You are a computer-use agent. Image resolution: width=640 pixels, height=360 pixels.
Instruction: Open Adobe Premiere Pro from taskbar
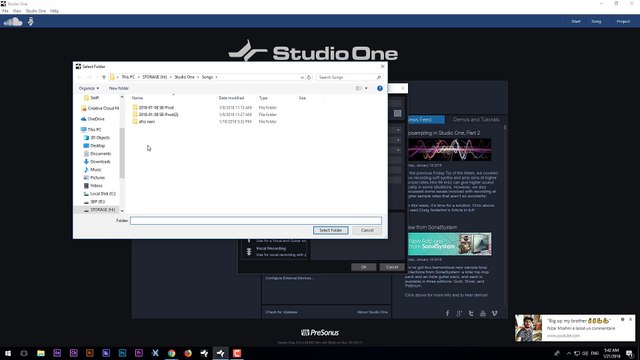pyautogui.click(x=139, y=353)
